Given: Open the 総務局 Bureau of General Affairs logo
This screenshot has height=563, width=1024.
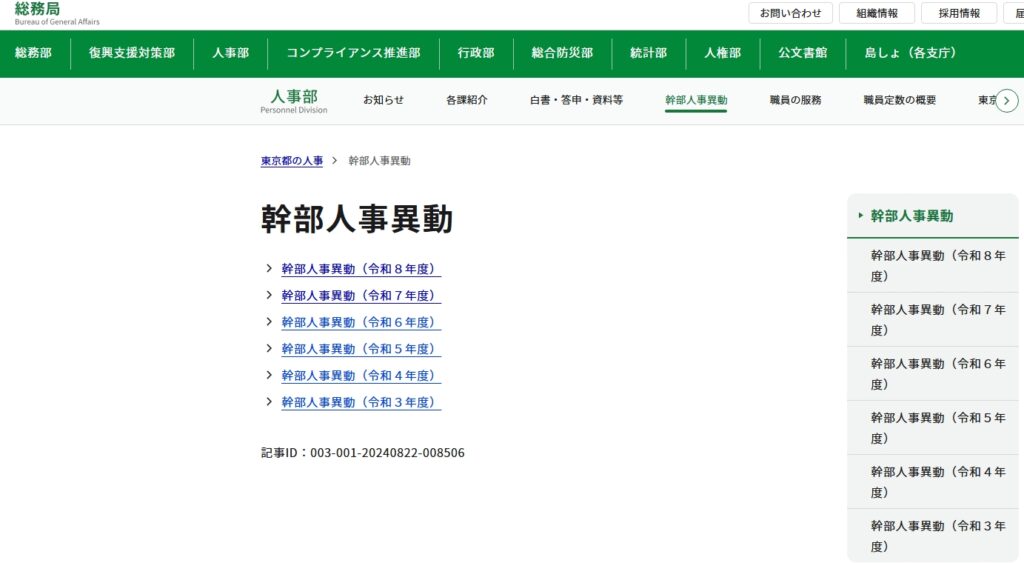Looking at the screenshot, I should 57,13.
